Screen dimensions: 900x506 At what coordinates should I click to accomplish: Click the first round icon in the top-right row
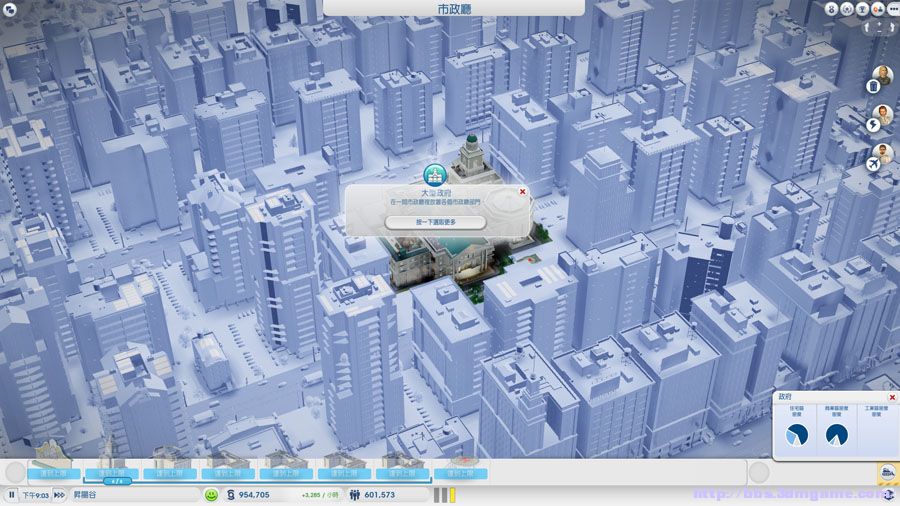click(831, 9)
